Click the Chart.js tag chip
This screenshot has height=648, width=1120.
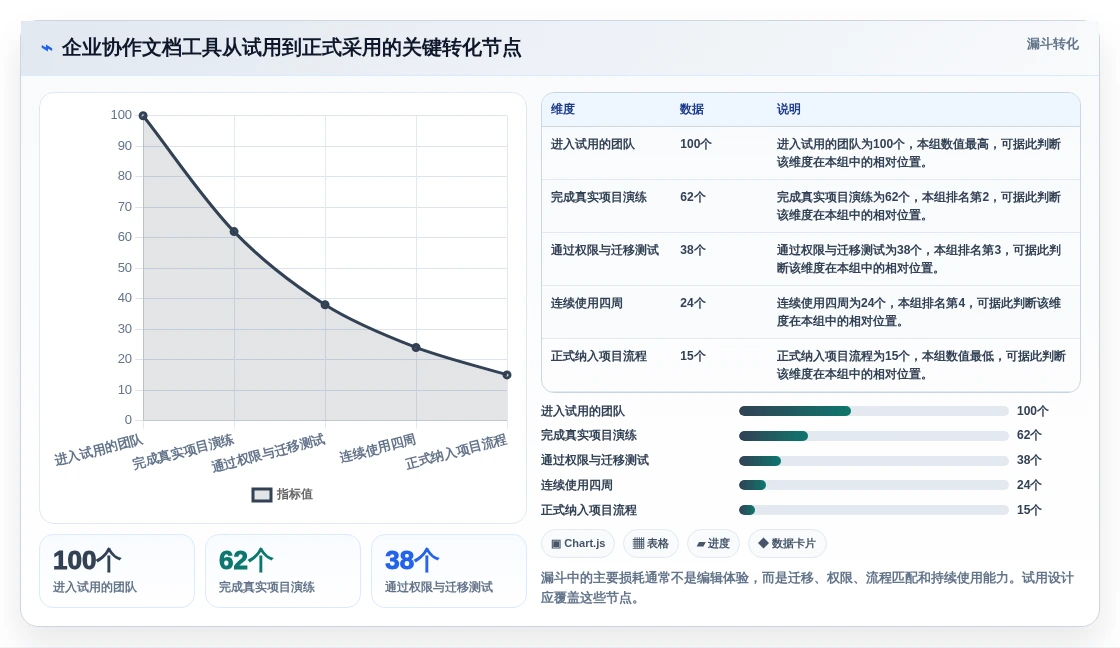click(578, 544)
